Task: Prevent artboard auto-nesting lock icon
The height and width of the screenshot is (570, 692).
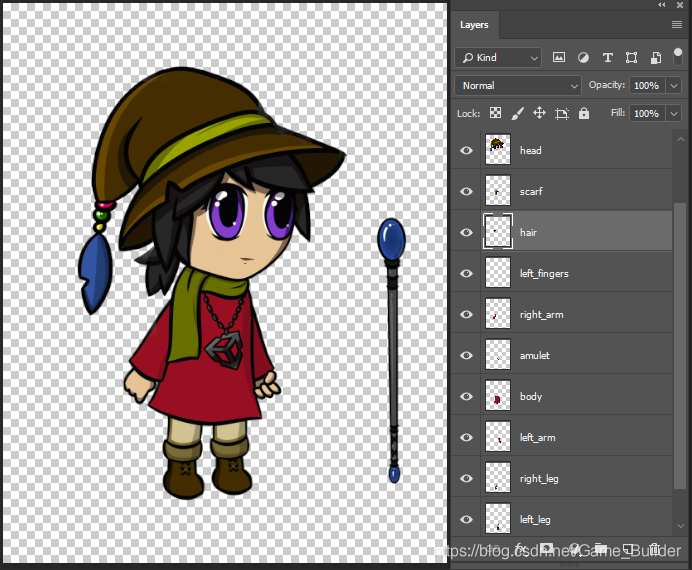Action: 561,114
